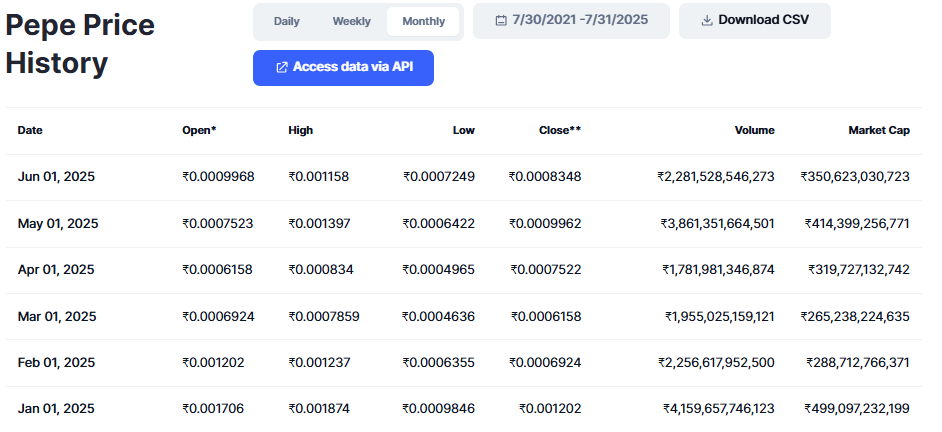
Task: Click the April close value ₹0.0007522
Action: tap(546, 269)
